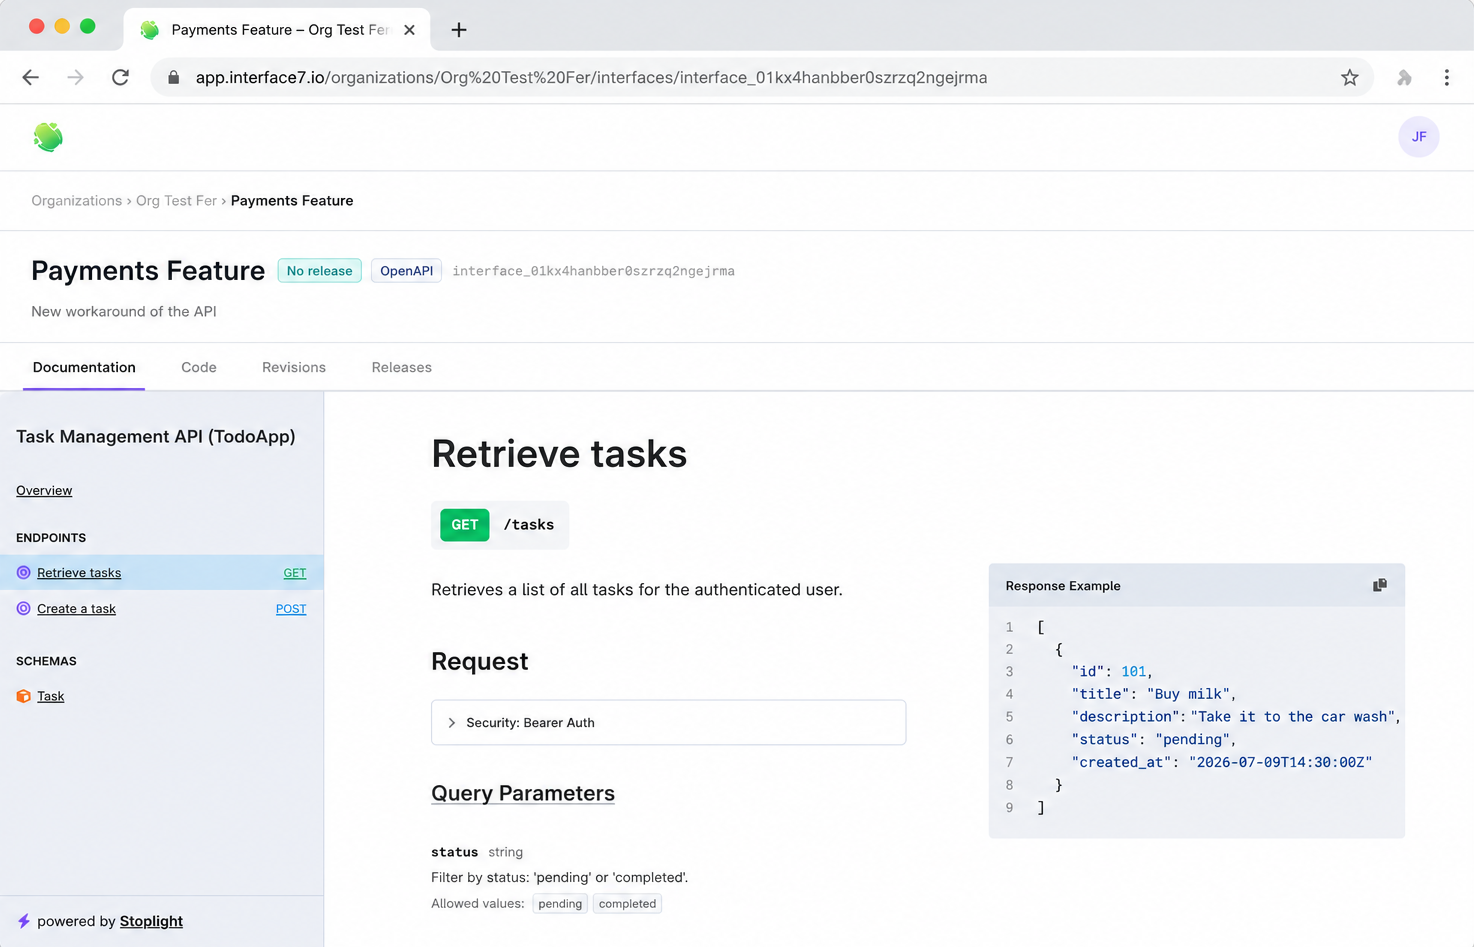Screen dimensions: 1474x947
Task: Click the green GET method badge
Action: (465, 525)
